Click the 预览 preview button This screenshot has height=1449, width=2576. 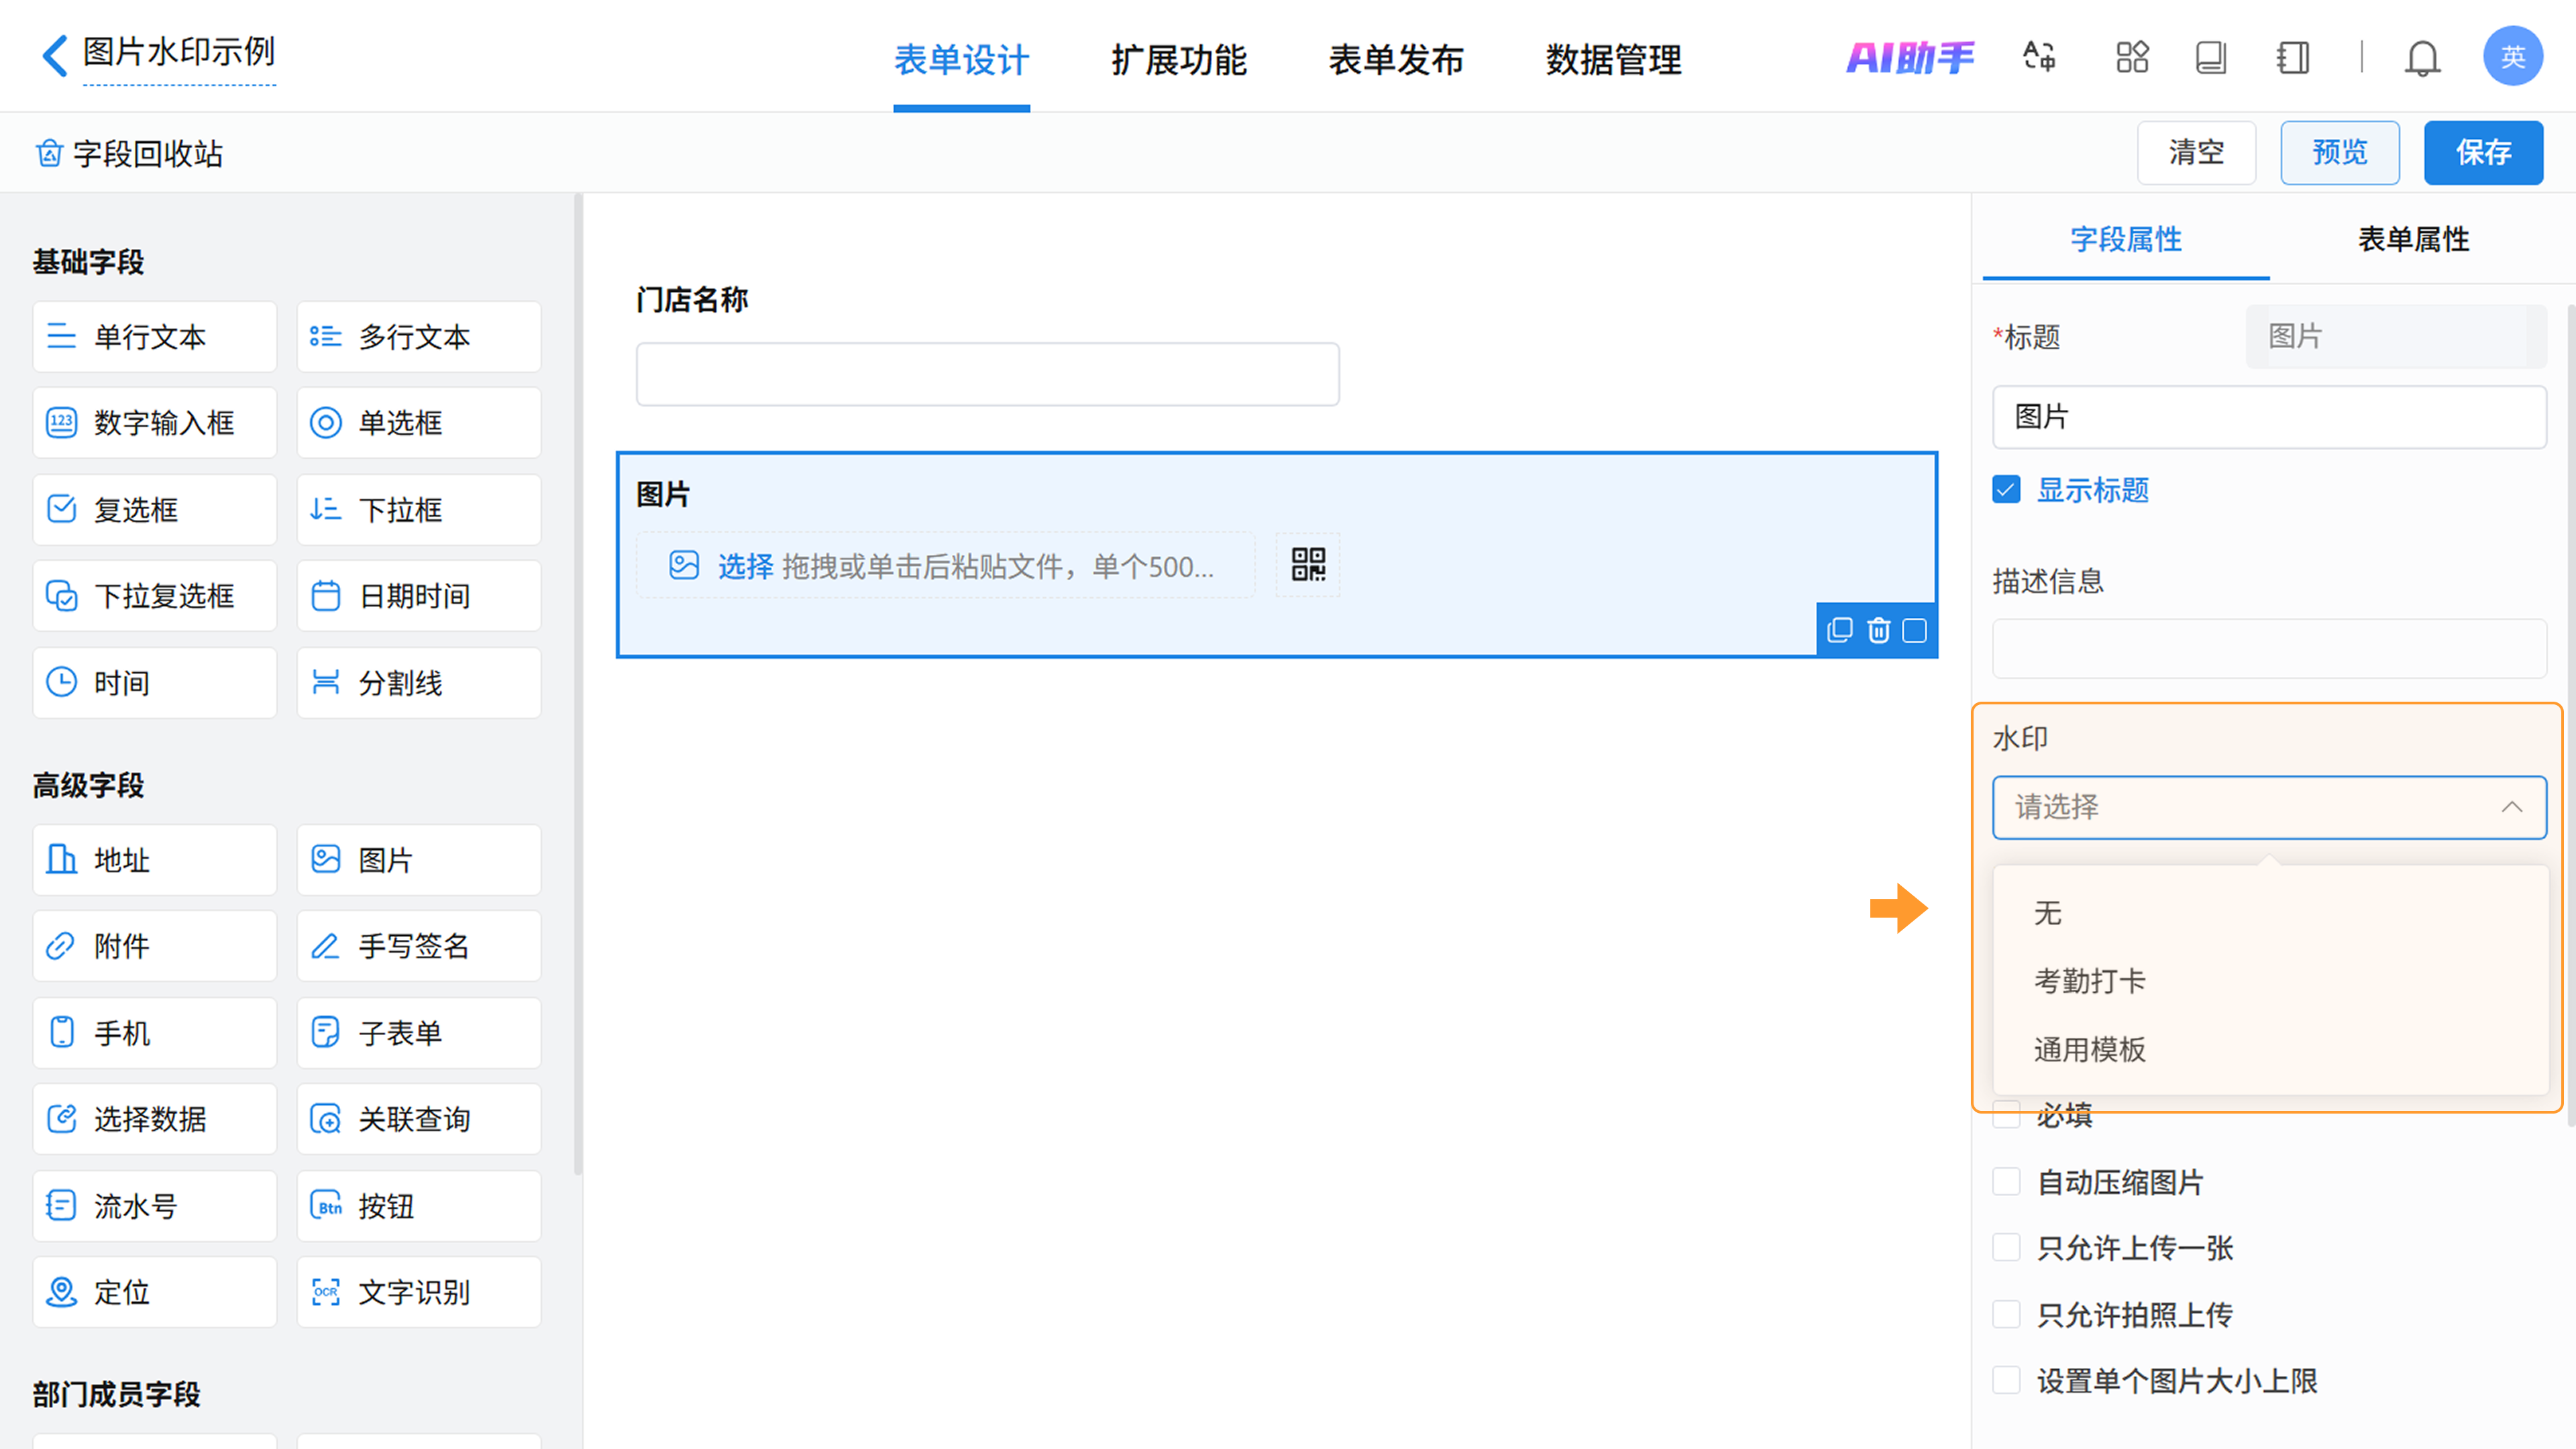click(x=2339, y=153)
